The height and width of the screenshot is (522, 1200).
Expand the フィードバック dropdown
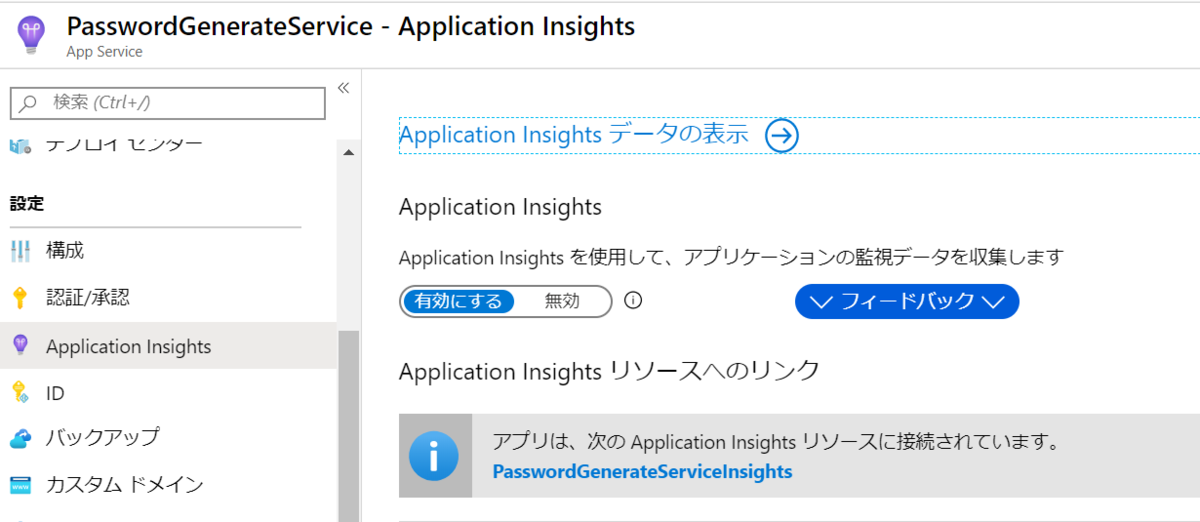pos(906,301)
